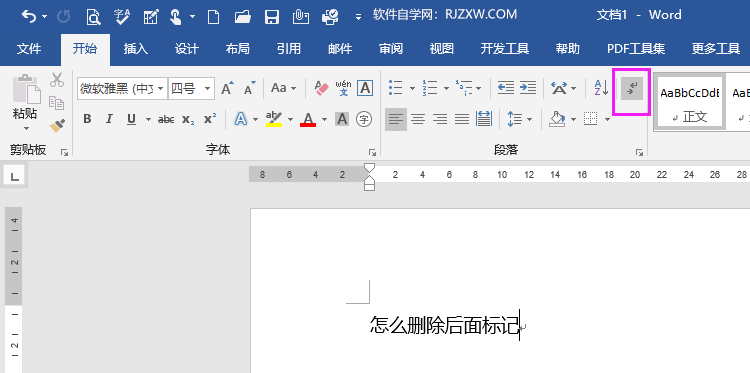Increase indent icon
The height and width of the screenshot is (373, 750).
tap(528, 88)
